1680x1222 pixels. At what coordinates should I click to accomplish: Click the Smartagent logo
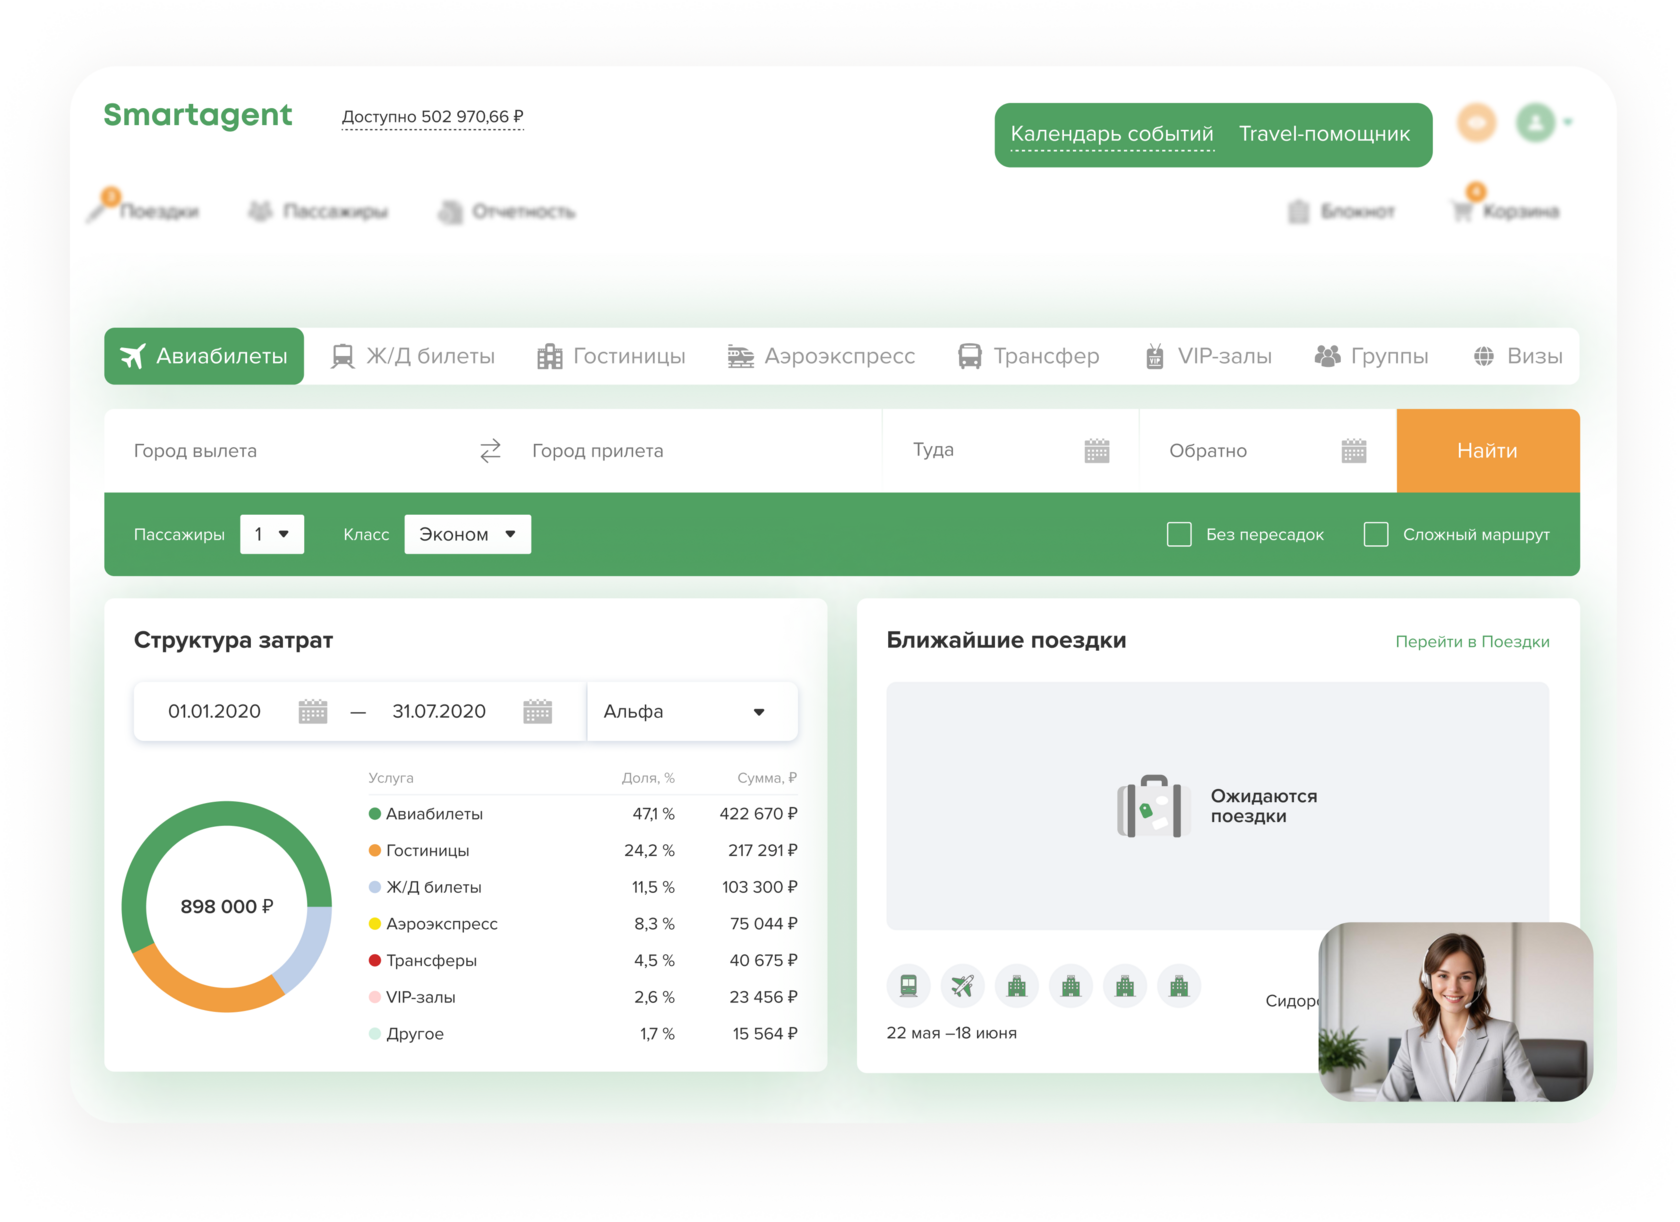tap(198, 116)
